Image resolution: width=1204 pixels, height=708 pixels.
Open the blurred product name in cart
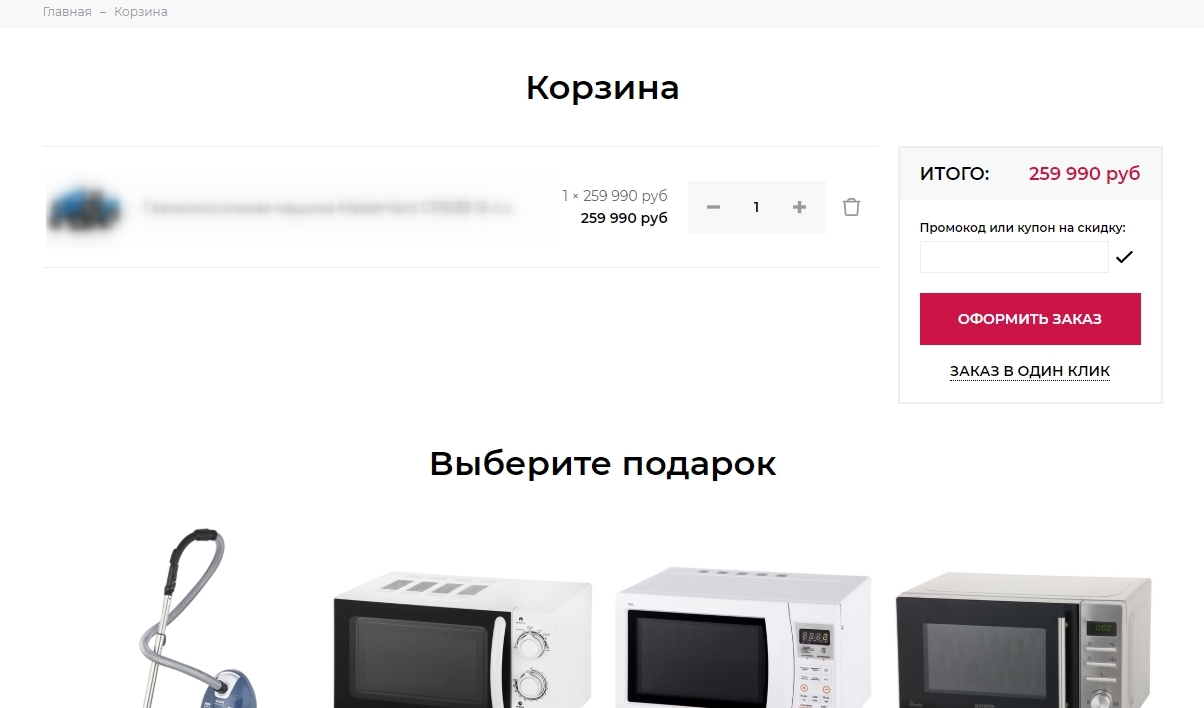point(329,208)
